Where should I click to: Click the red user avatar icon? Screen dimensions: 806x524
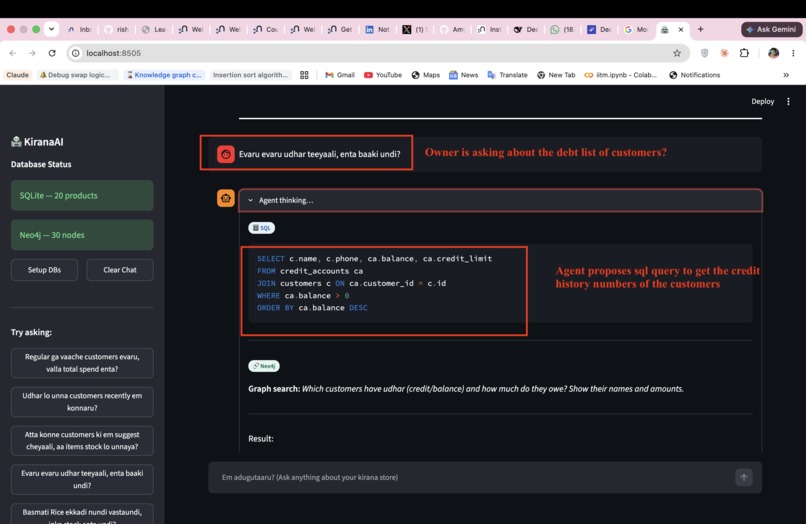(x=226, y=154)
